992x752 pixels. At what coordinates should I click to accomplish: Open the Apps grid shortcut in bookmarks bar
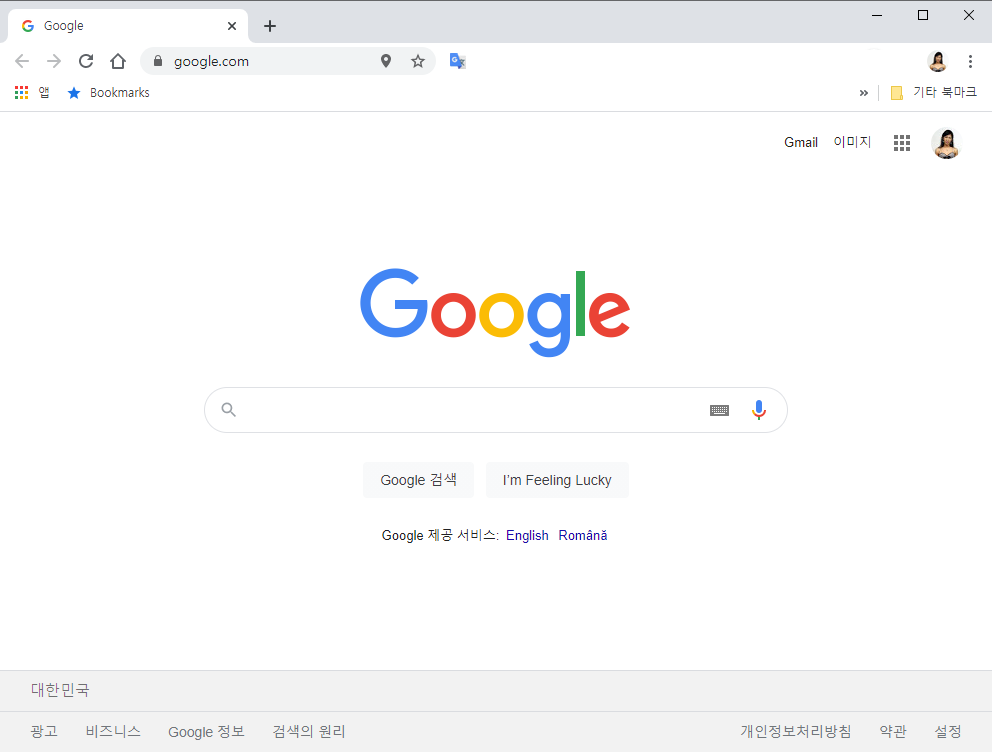pos(32,92)
